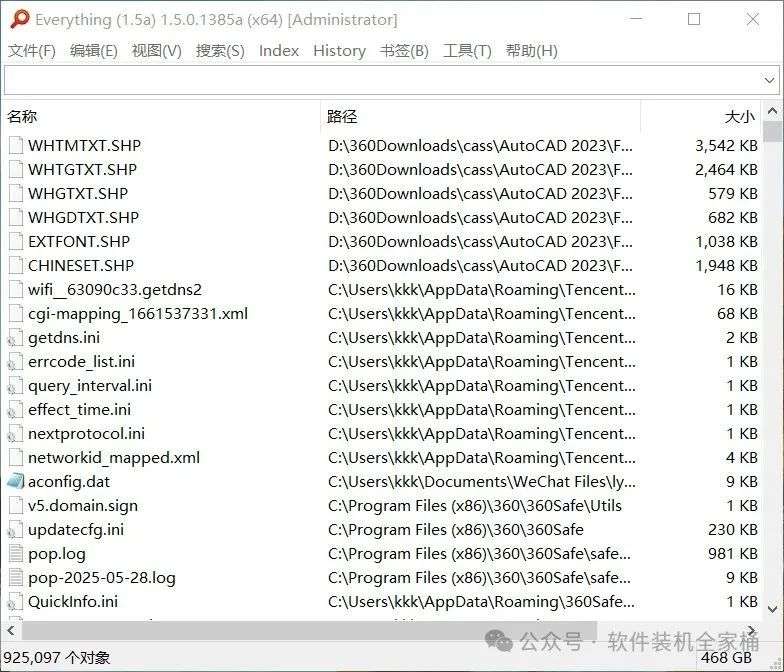Screen dimensions: 784x672
Task: Click the getdns.ini settings file icon
Action: [15, 338]
